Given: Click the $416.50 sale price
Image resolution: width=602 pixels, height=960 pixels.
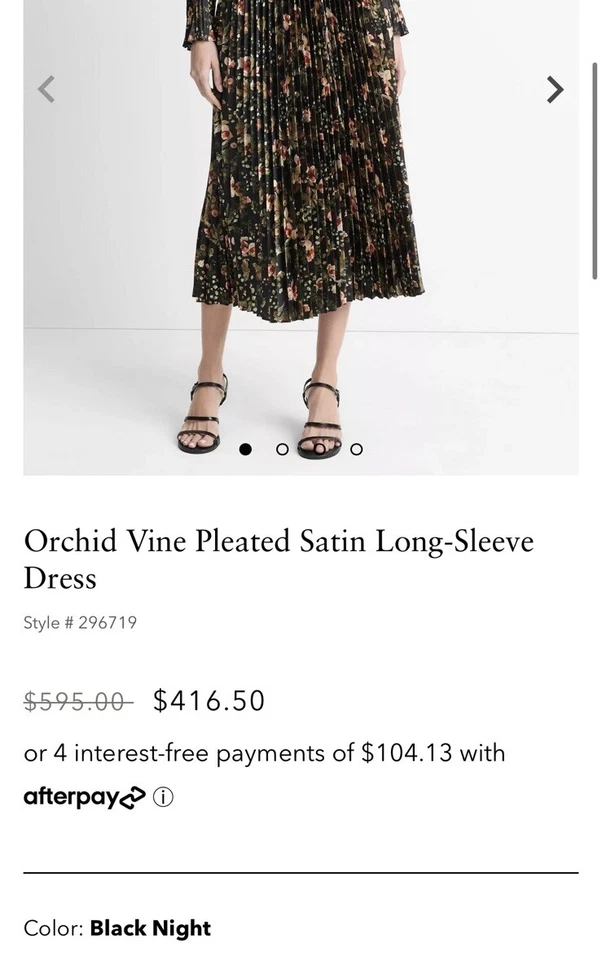Looking at the screenshot, I should [209, 701].
